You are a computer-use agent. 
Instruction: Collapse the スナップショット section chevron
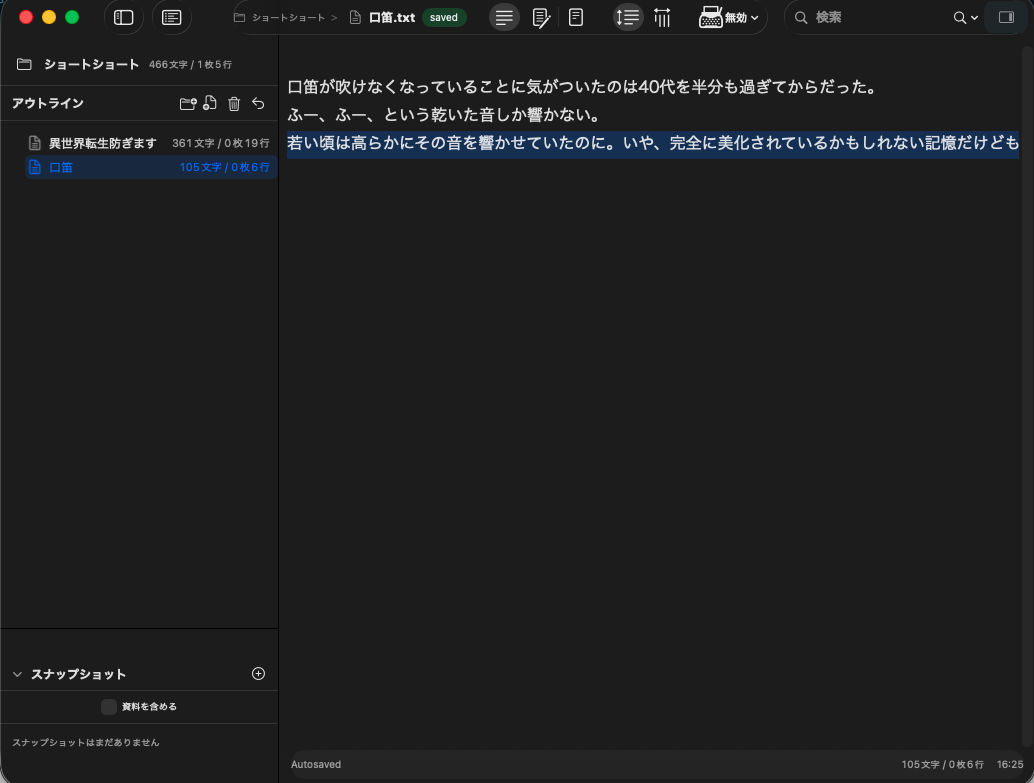[18, 674]
